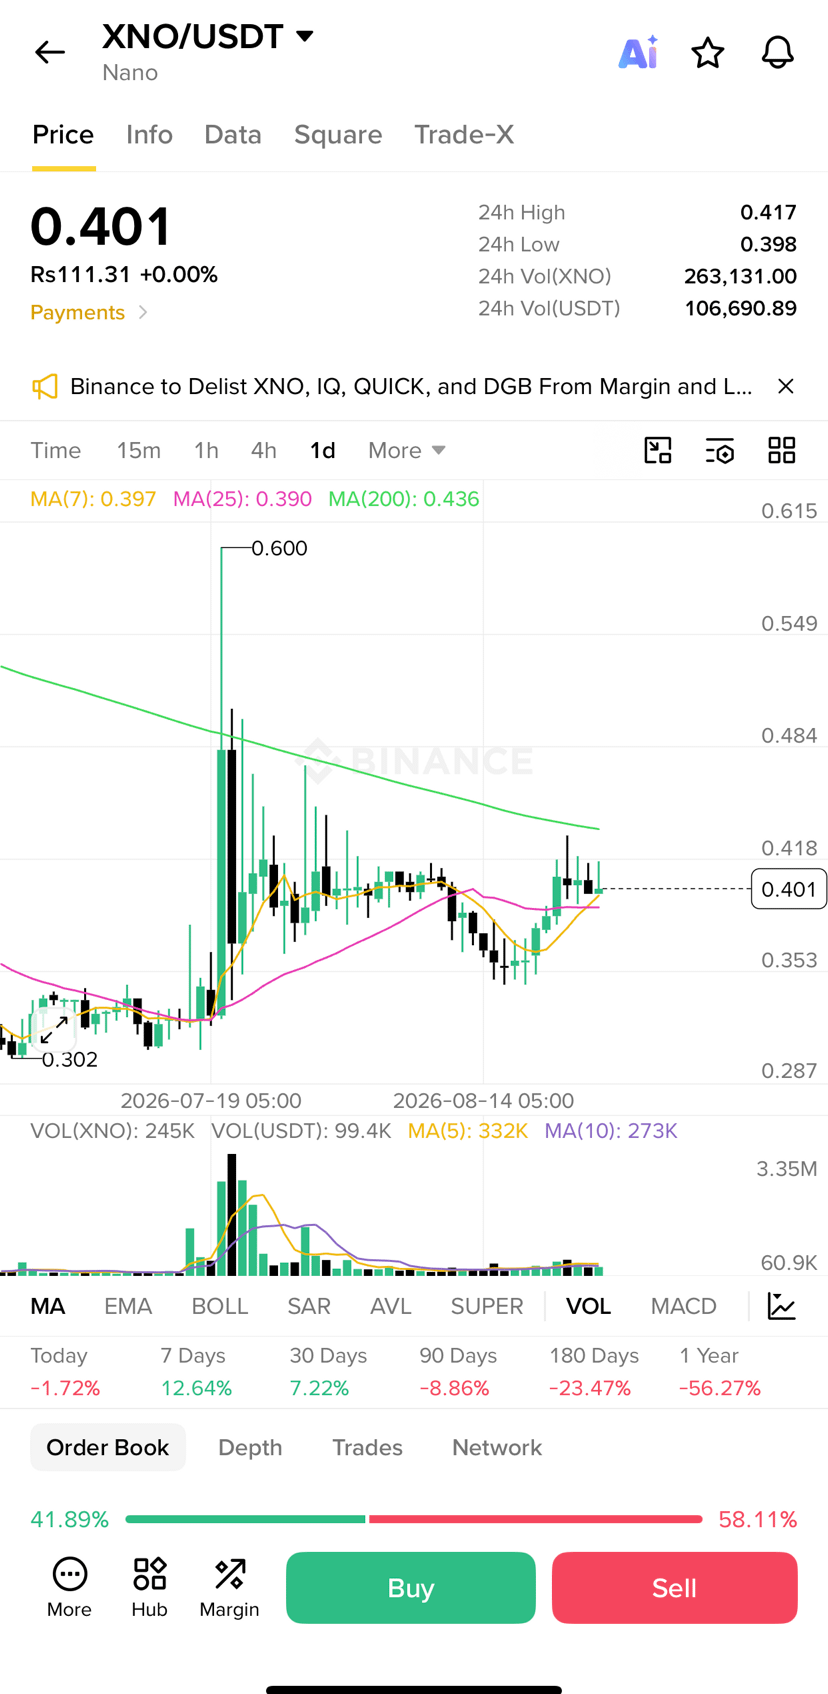Select the 4h chart interval
828x1694 pixels.
264,450
